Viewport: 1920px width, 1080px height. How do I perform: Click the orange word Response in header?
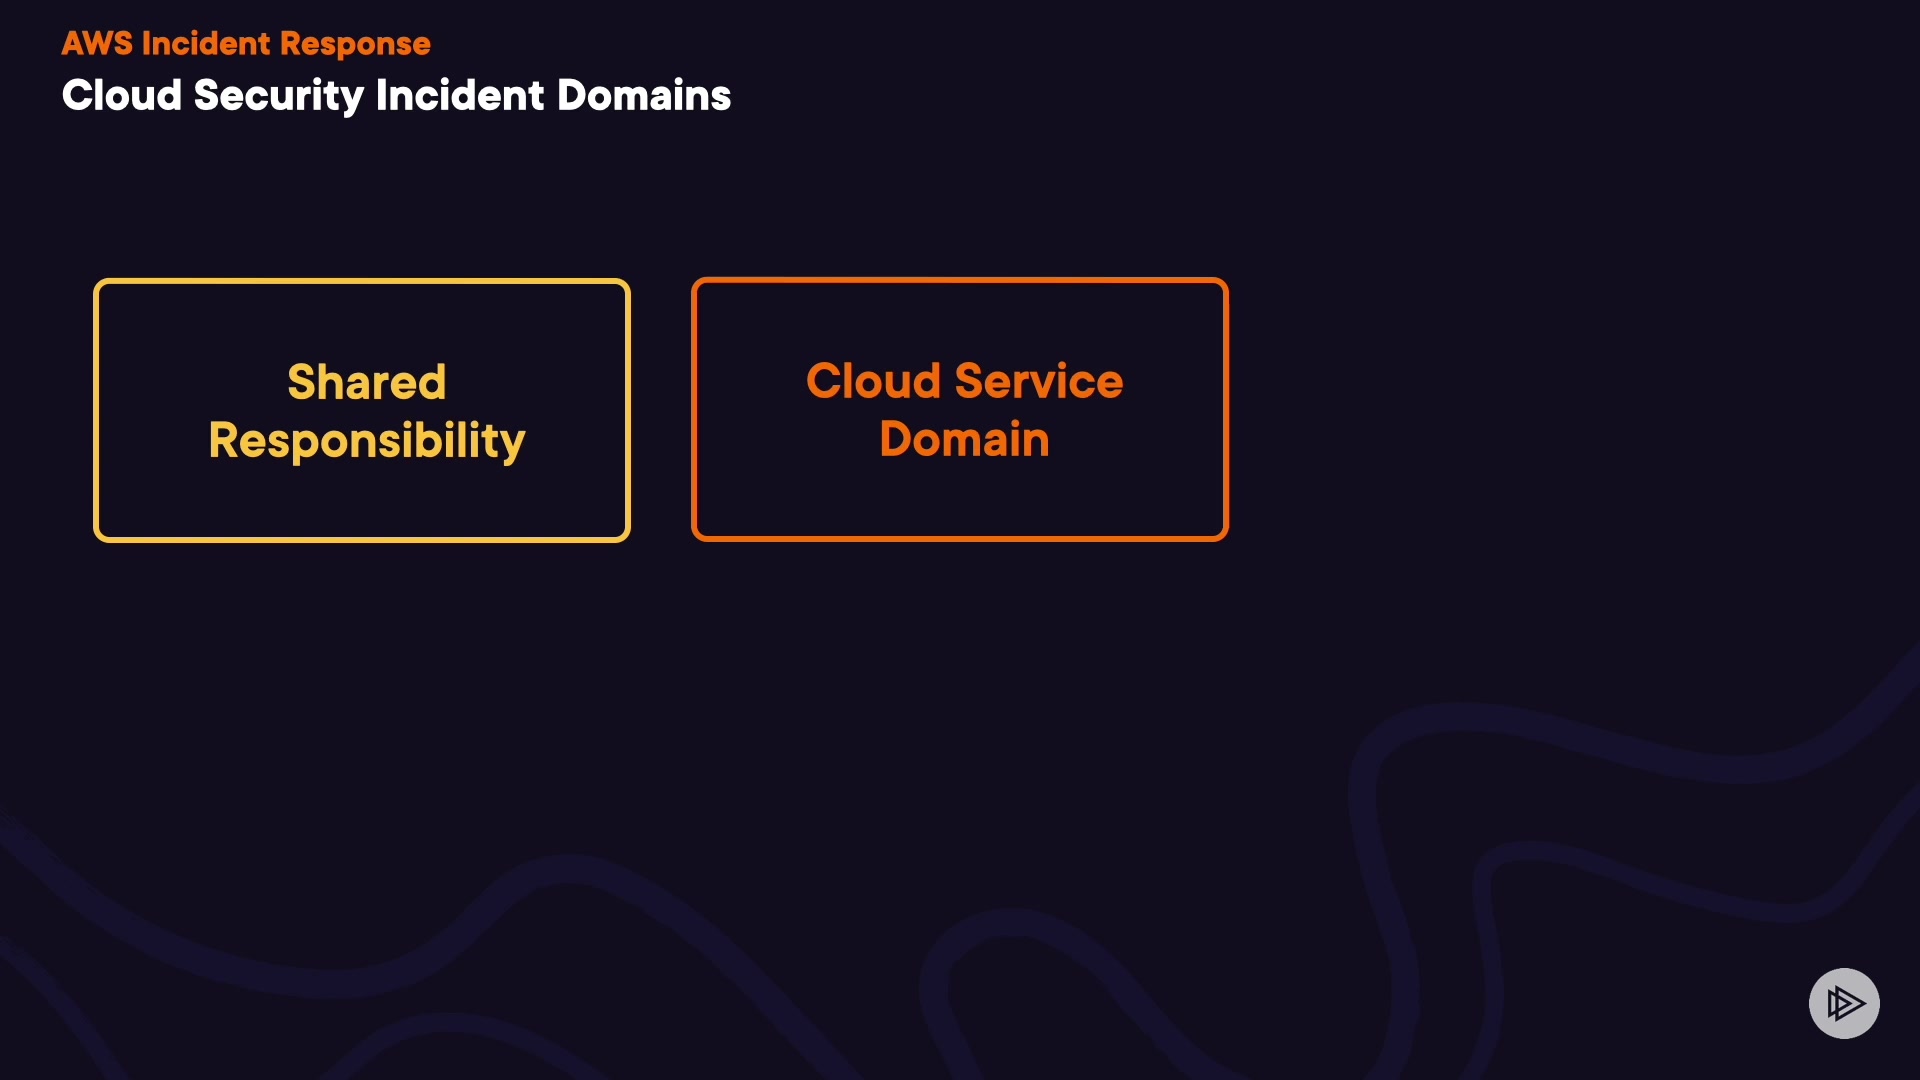(x=355, y=44)
